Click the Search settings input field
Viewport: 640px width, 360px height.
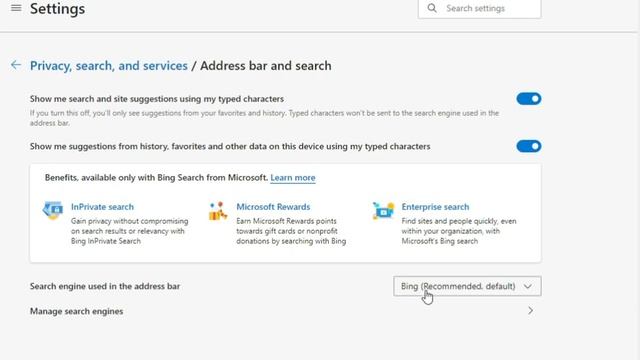[x=480, y=9]
